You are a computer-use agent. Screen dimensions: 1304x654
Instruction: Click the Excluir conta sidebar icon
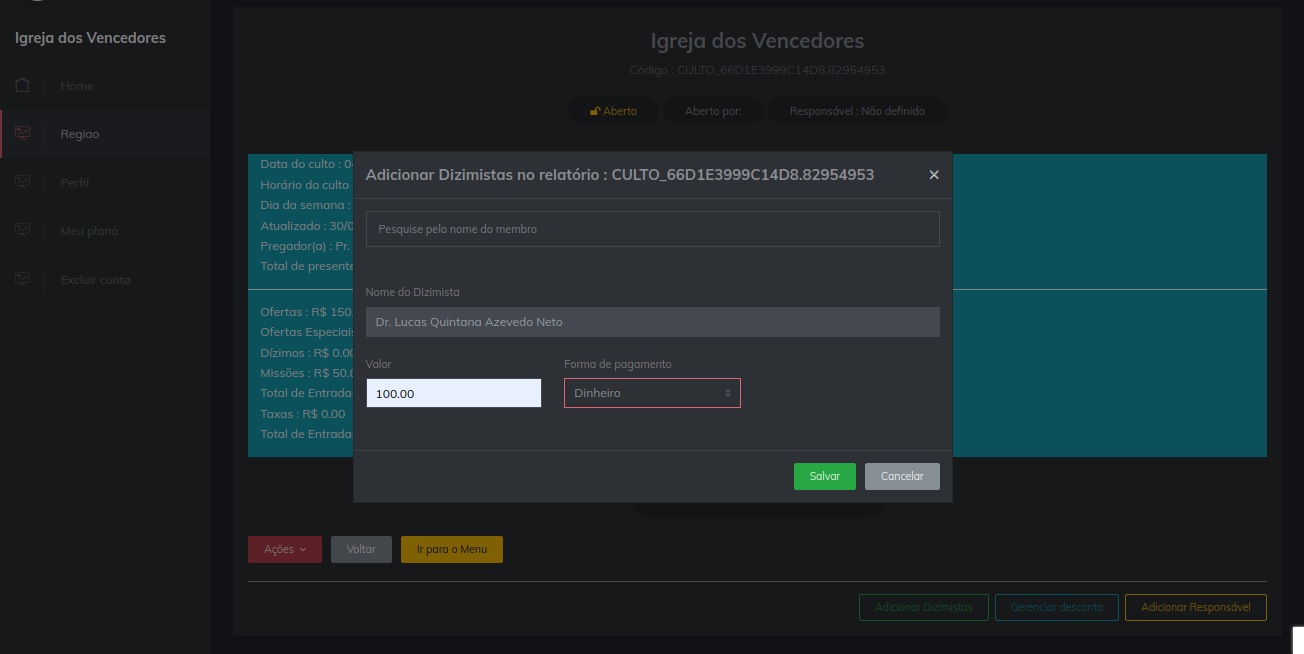pos(22,279)
